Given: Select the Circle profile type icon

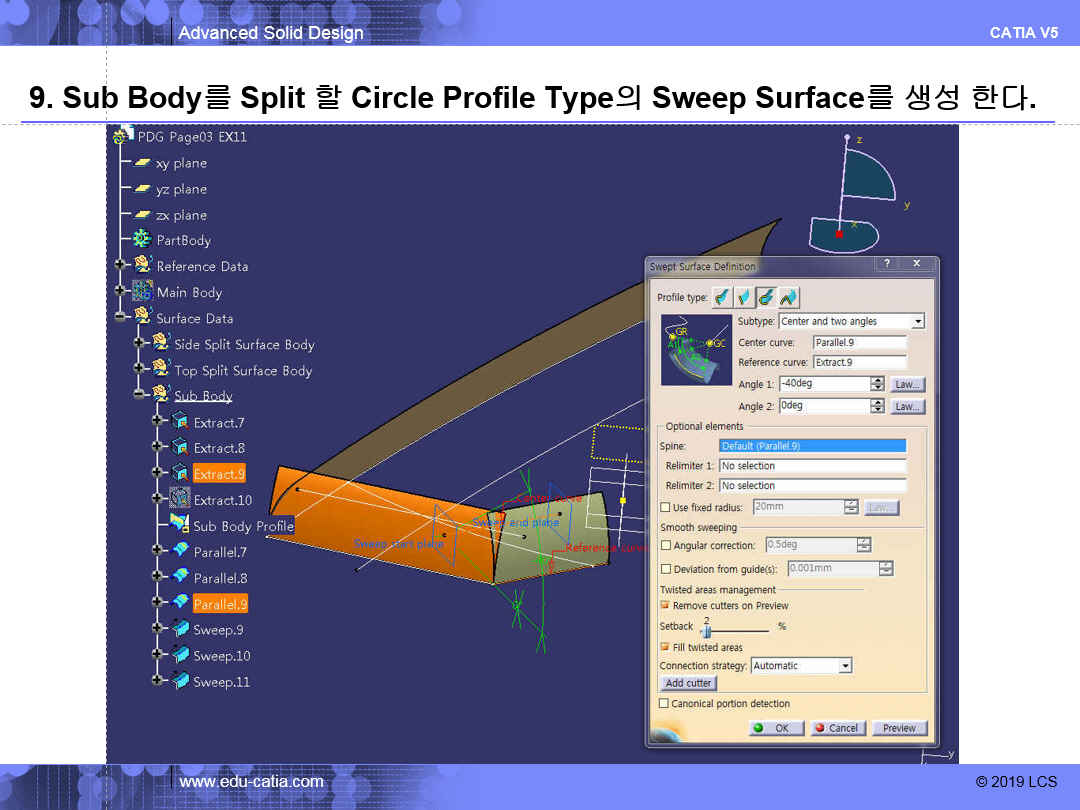Looking at the screenshot, I should click(x=766, y=297).
